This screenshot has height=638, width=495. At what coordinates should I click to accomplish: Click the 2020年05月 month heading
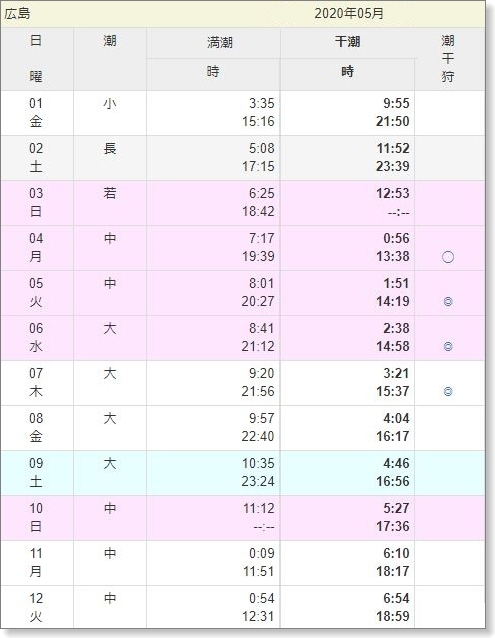[349, 13]
